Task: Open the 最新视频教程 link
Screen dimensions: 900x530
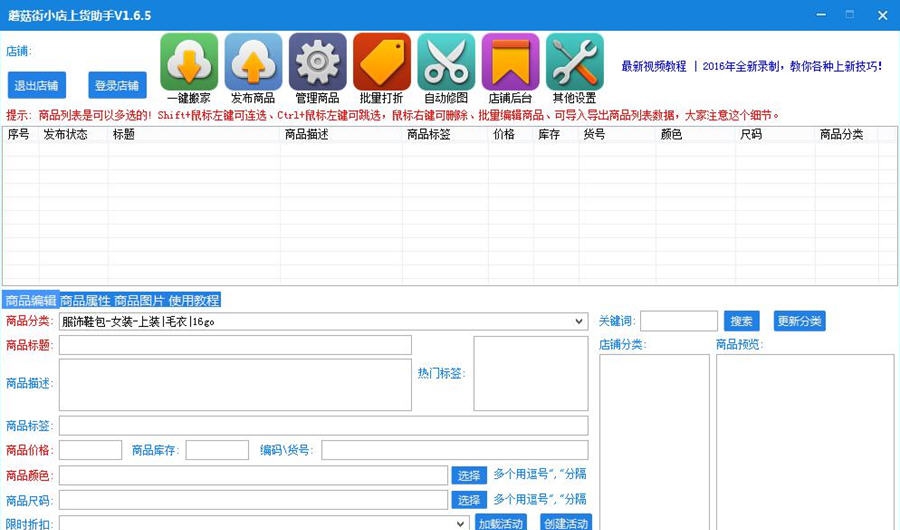Action: point(654,67)
